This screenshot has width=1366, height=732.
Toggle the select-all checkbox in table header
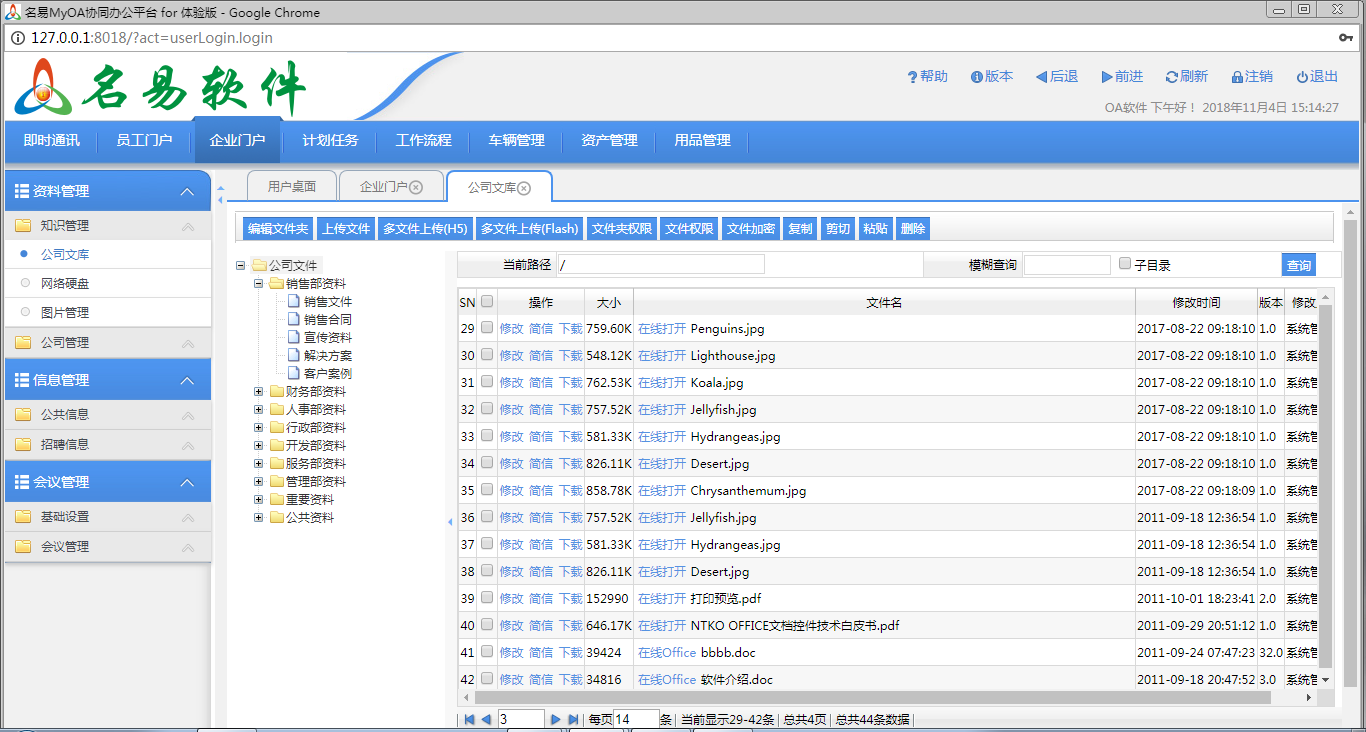click(487, 301)
